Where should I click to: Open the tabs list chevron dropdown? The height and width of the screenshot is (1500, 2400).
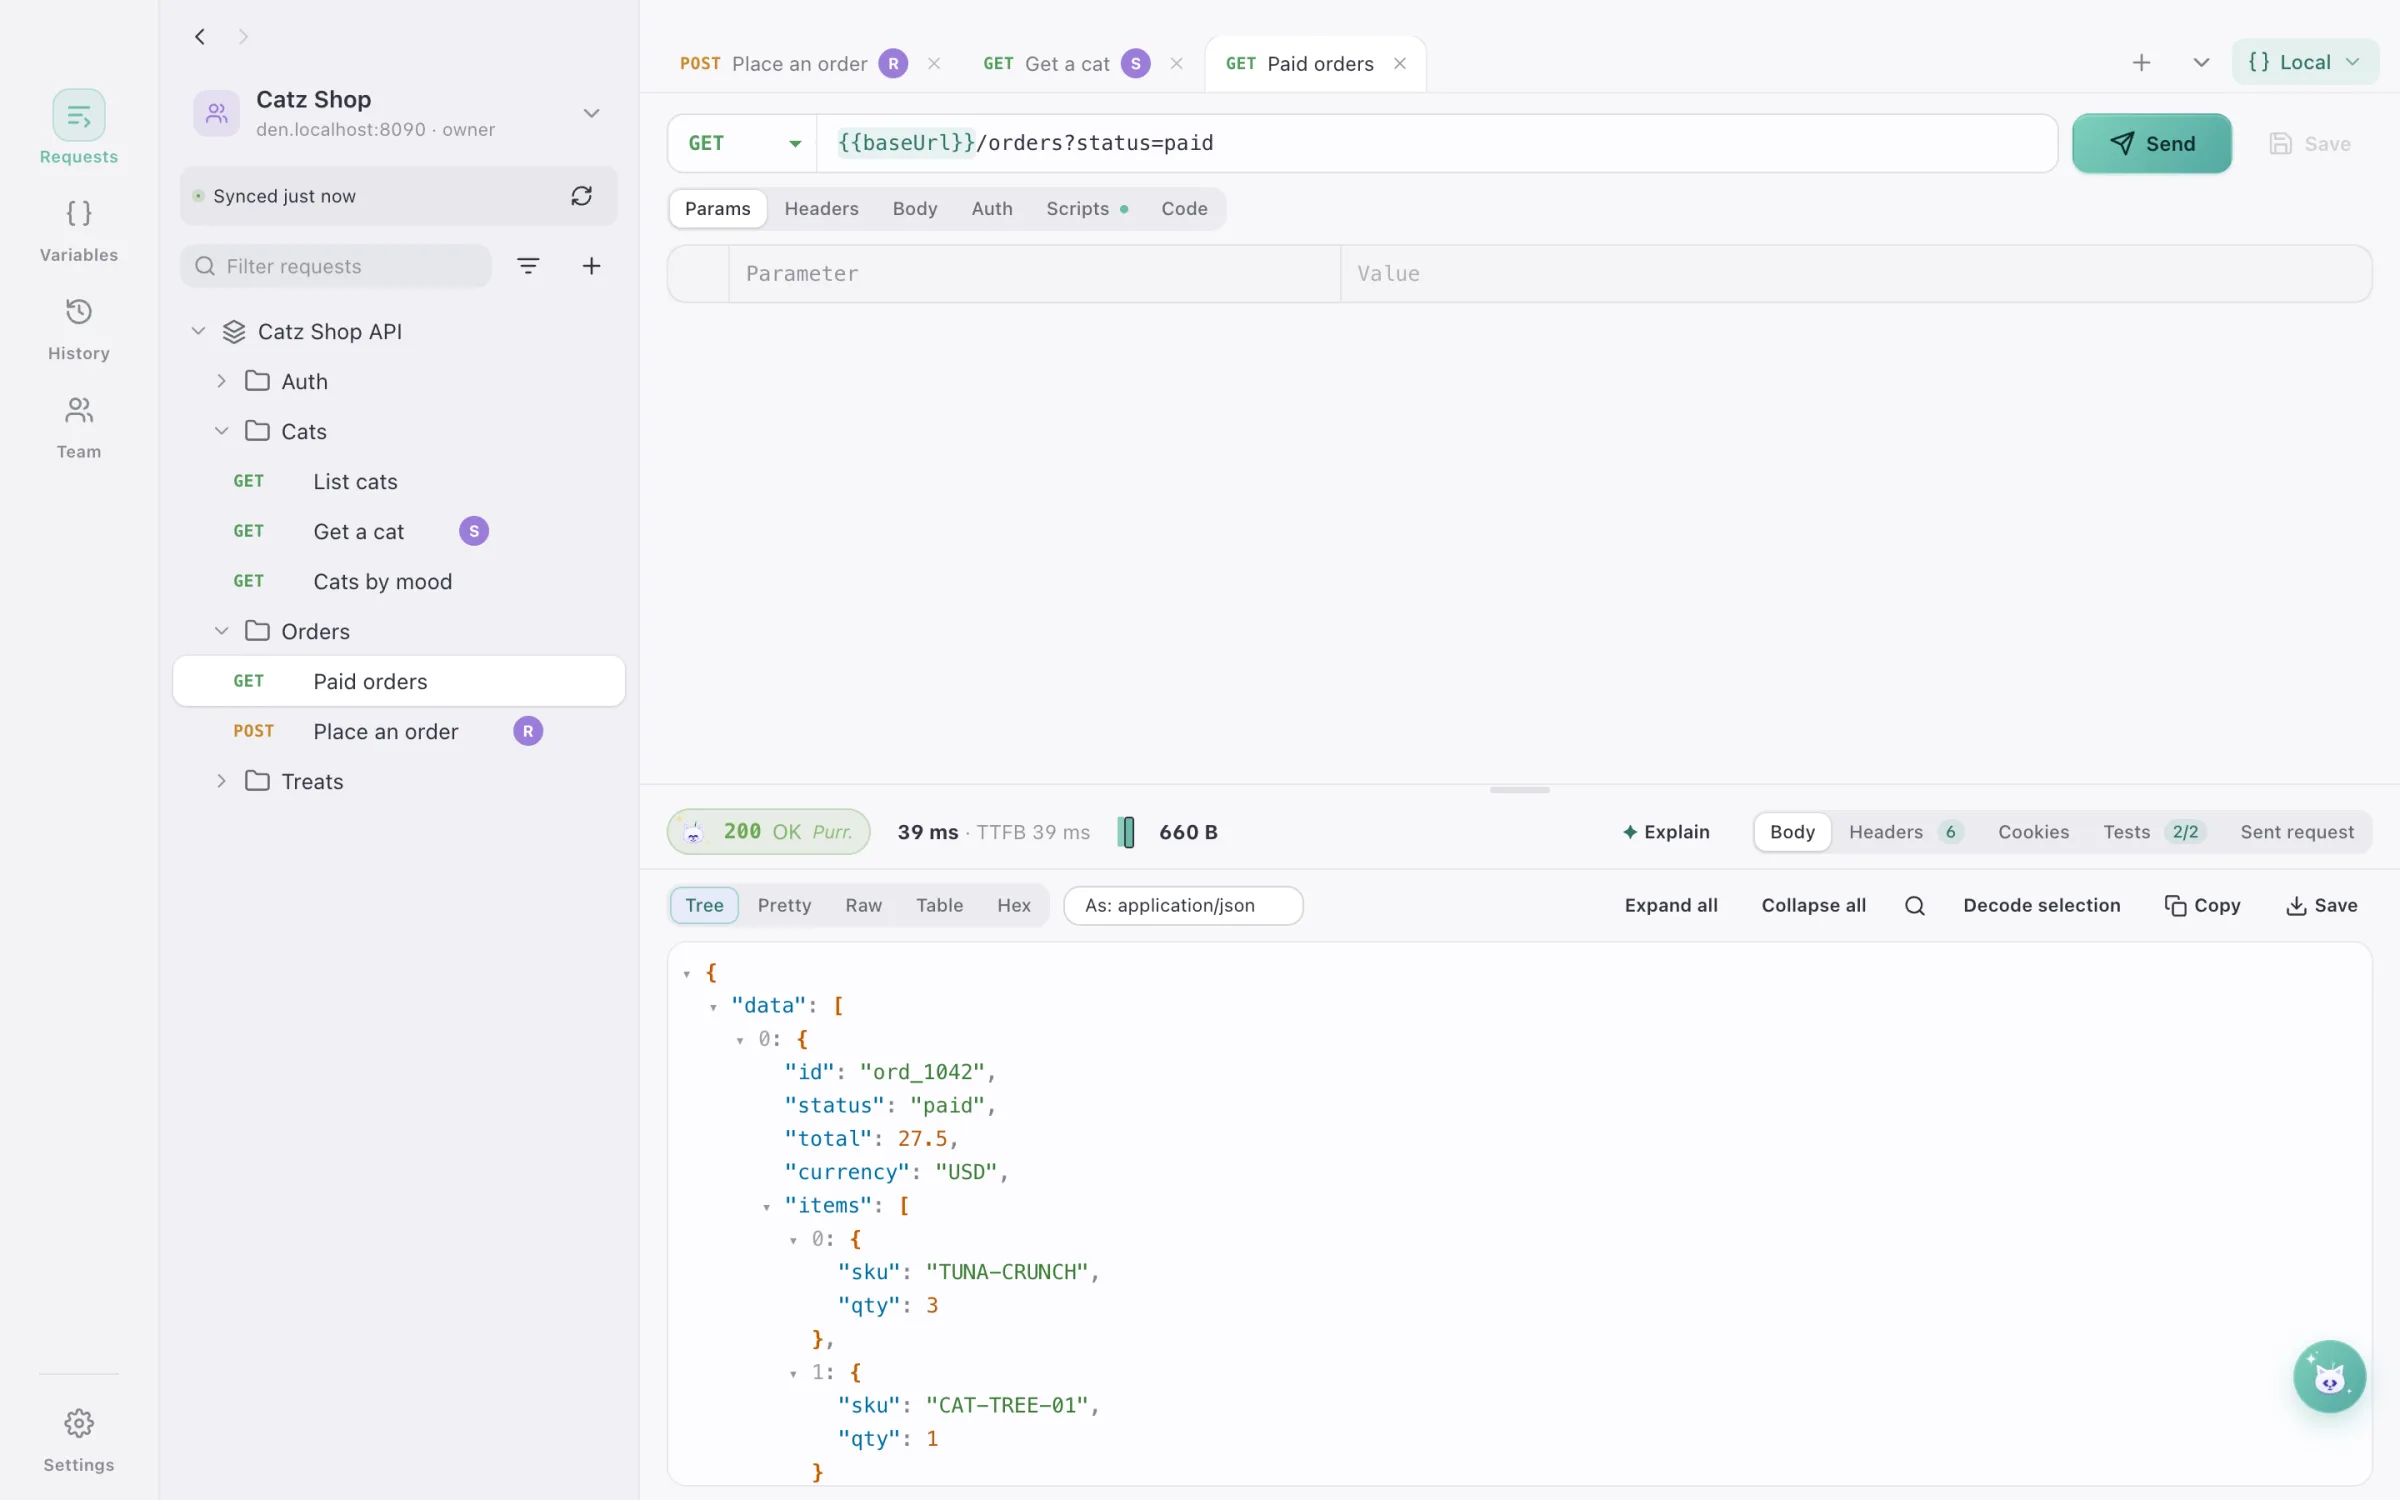[x=2201, y=63]
